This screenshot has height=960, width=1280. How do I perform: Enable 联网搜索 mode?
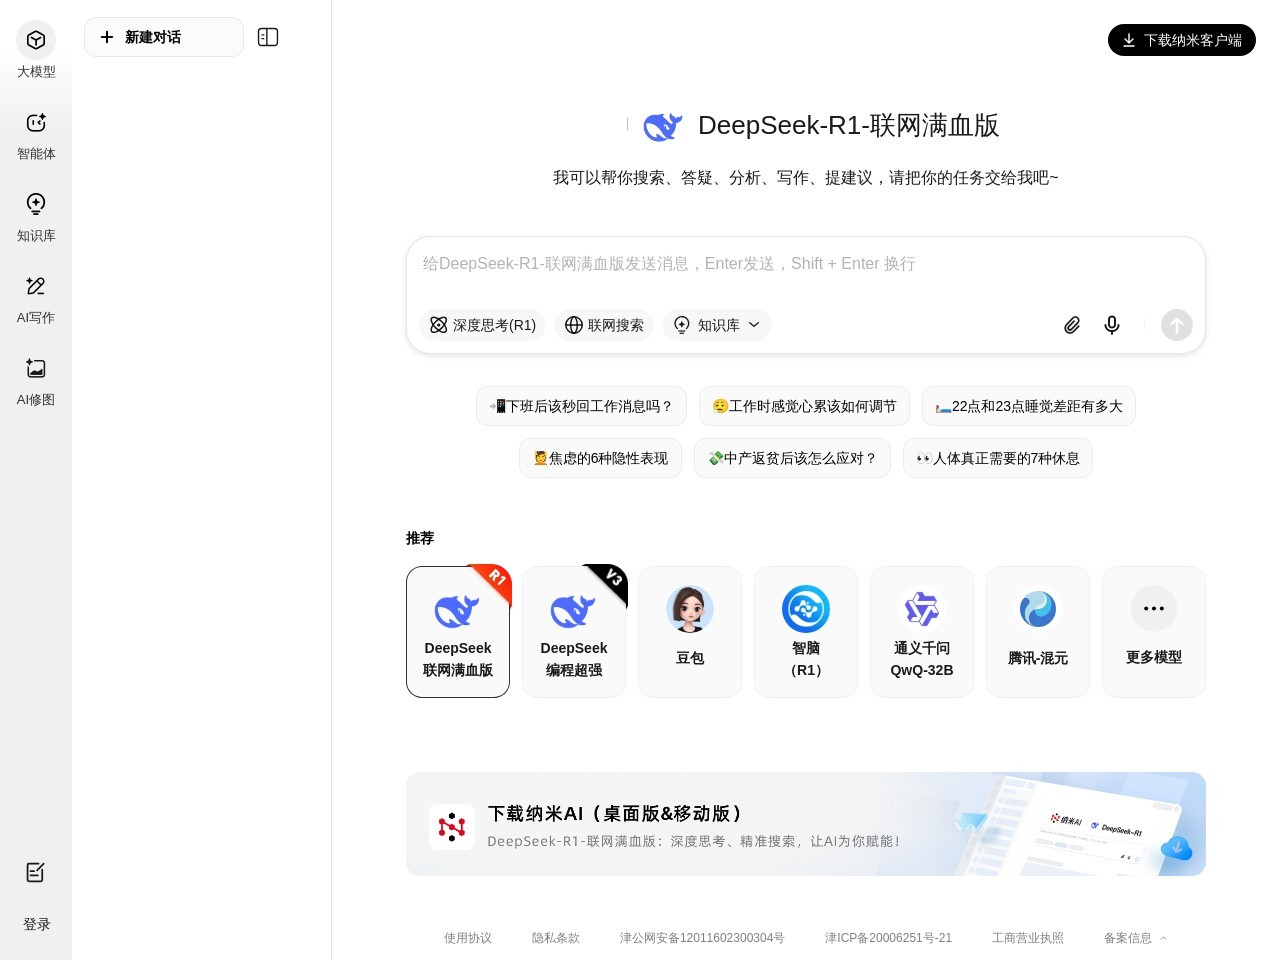[x=604, y=325]
